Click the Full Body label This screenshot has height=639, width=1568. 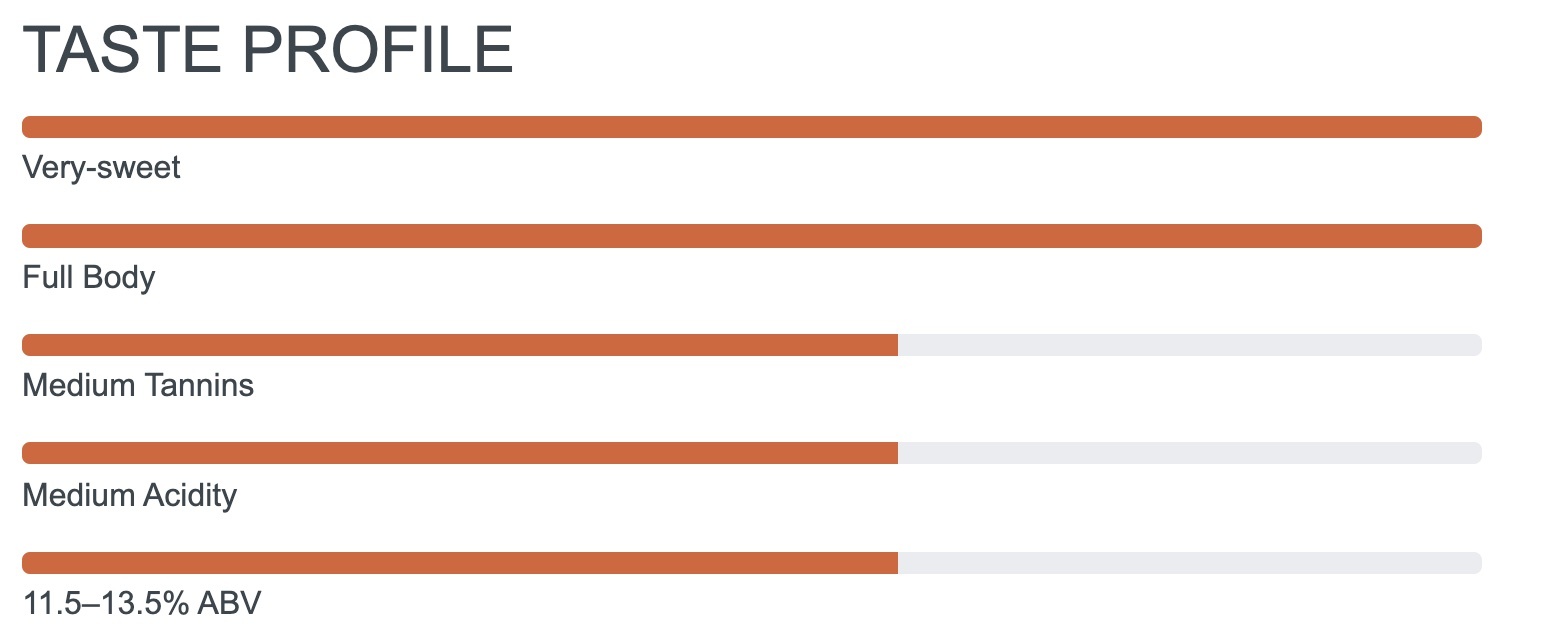(x=88, y=276)
